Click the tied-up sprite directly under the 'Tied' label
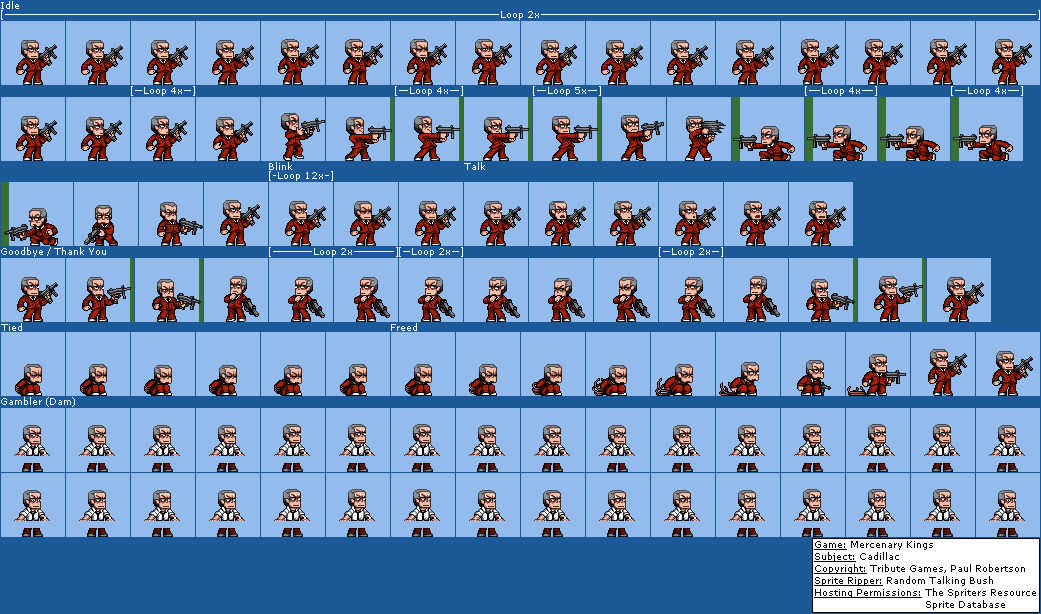This screenshot has width=1041, height=614. coord(33,364)
